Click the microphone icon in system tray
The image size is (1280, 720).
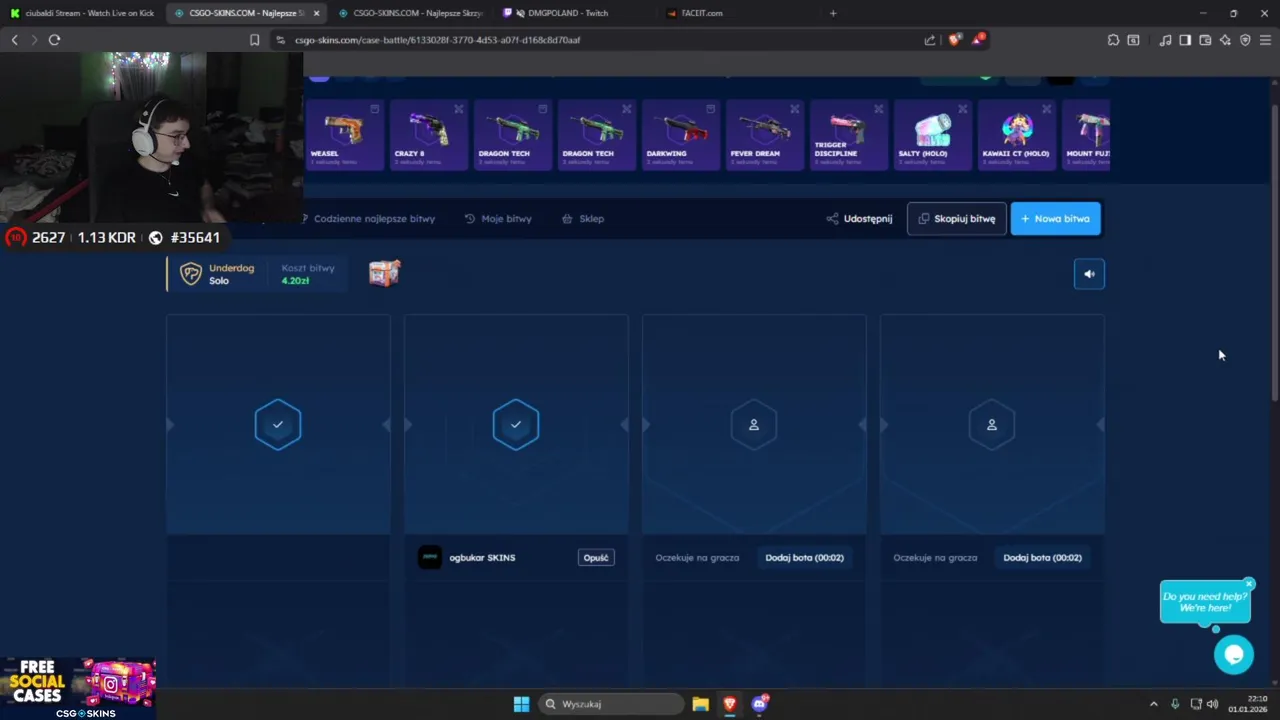1175,704
